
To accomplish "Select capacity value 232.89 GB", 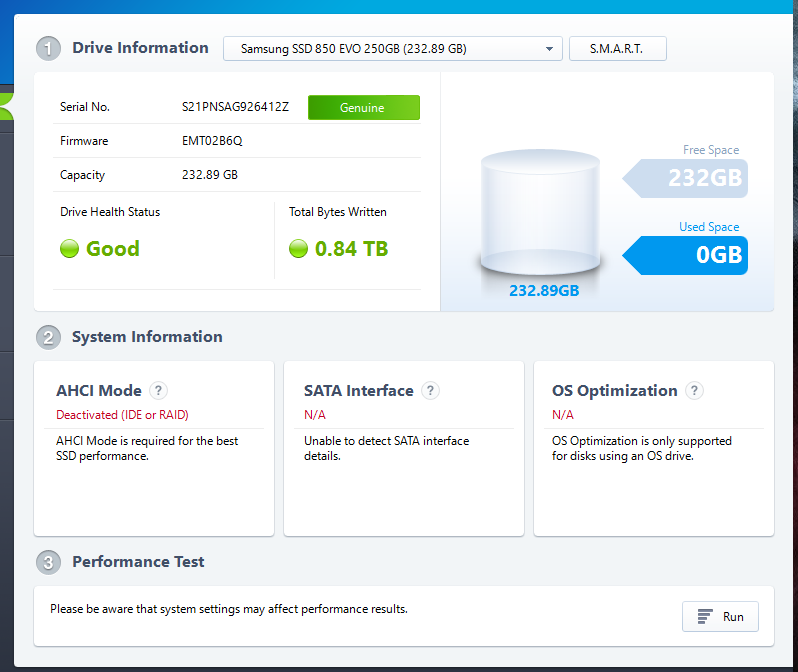I will 210,175.
